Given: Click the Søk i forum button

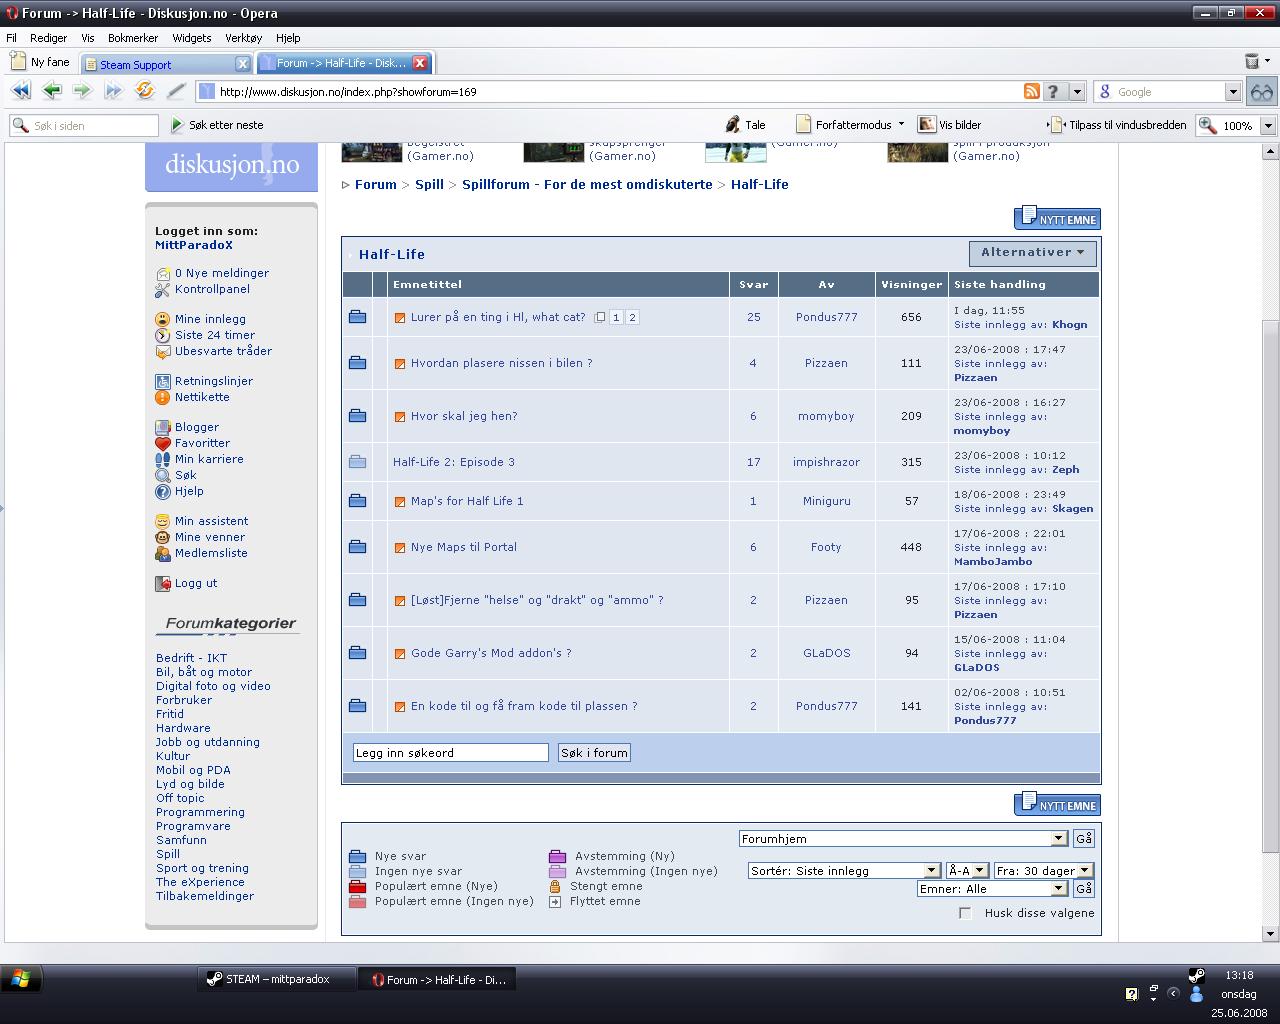Looking at the screenshot, I should point(594,753).
